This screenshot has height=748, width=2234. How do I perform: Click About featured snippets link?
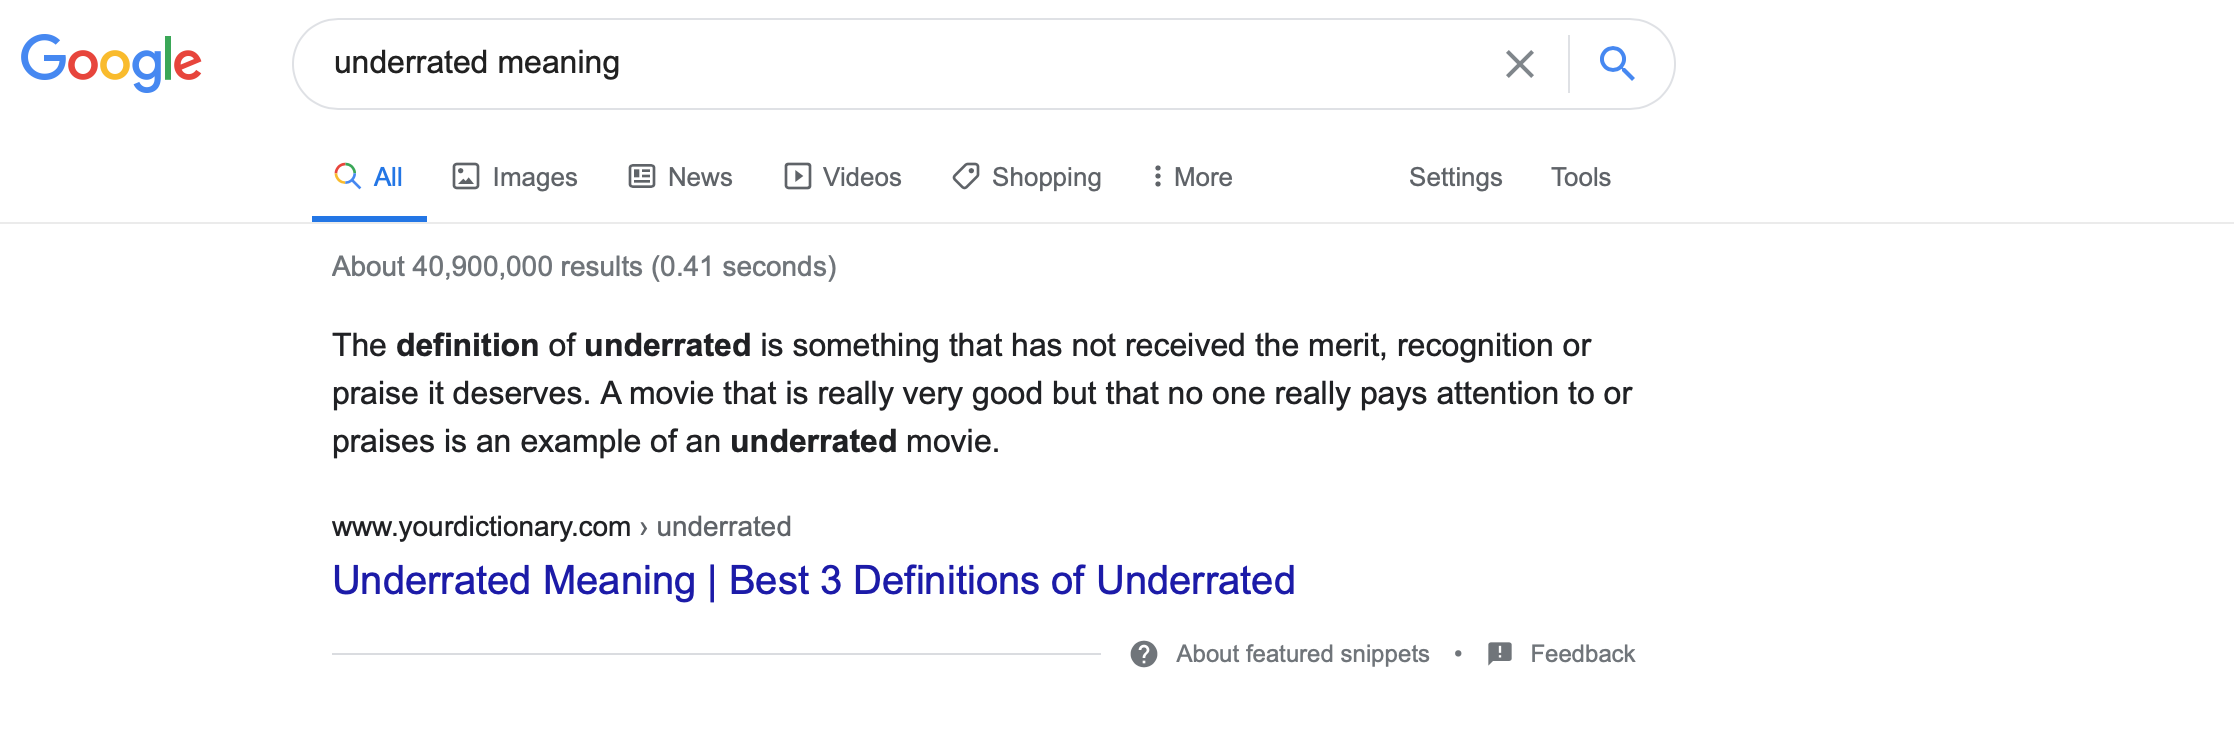tap(1302, 654)
